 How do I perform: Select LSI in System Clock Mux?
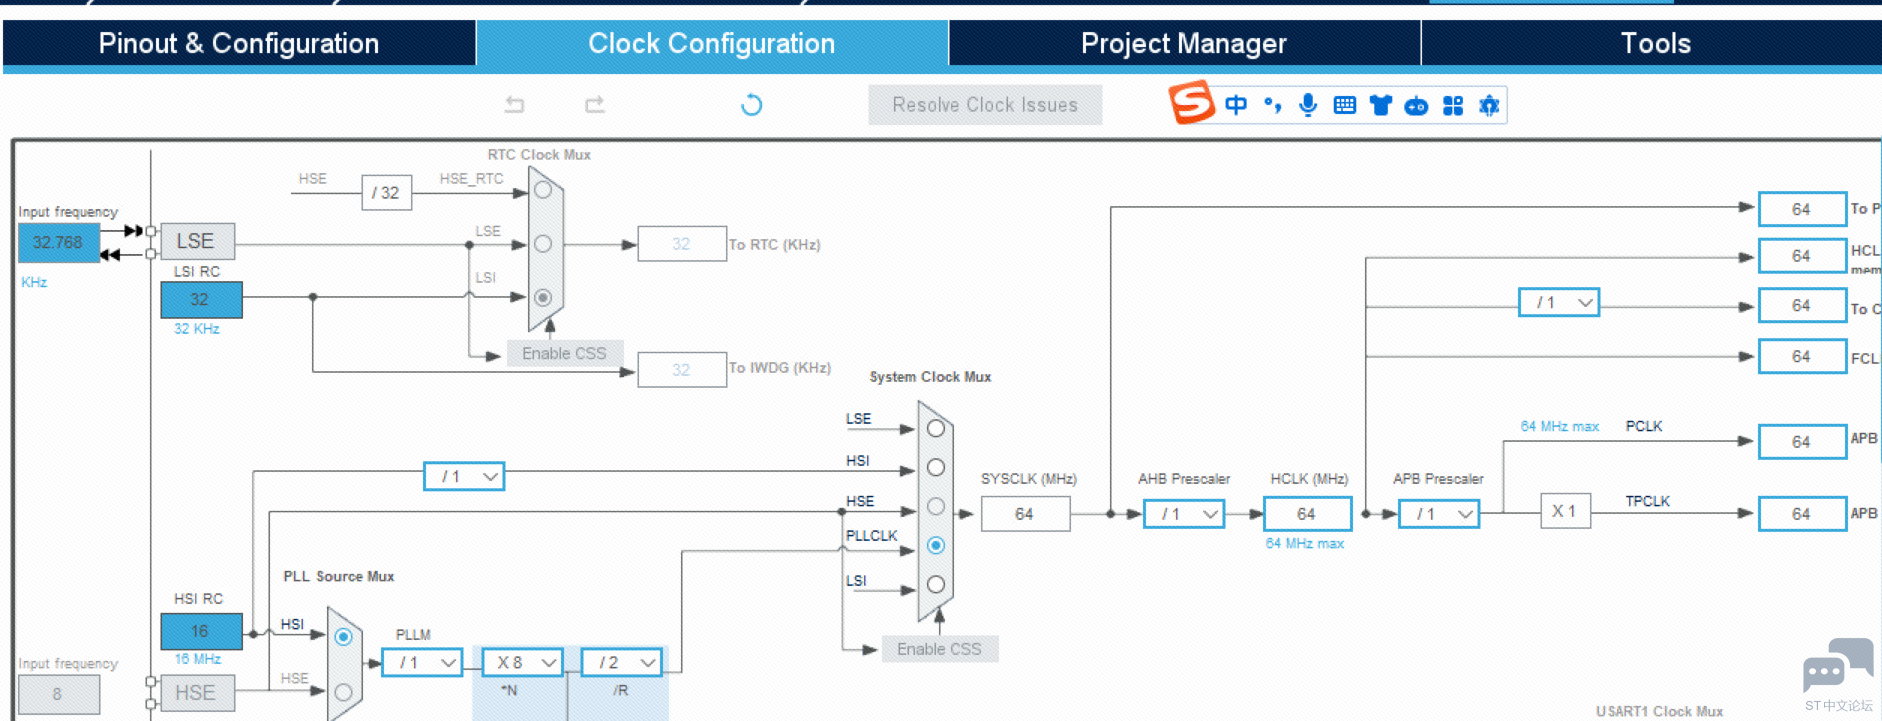[936, 584]
